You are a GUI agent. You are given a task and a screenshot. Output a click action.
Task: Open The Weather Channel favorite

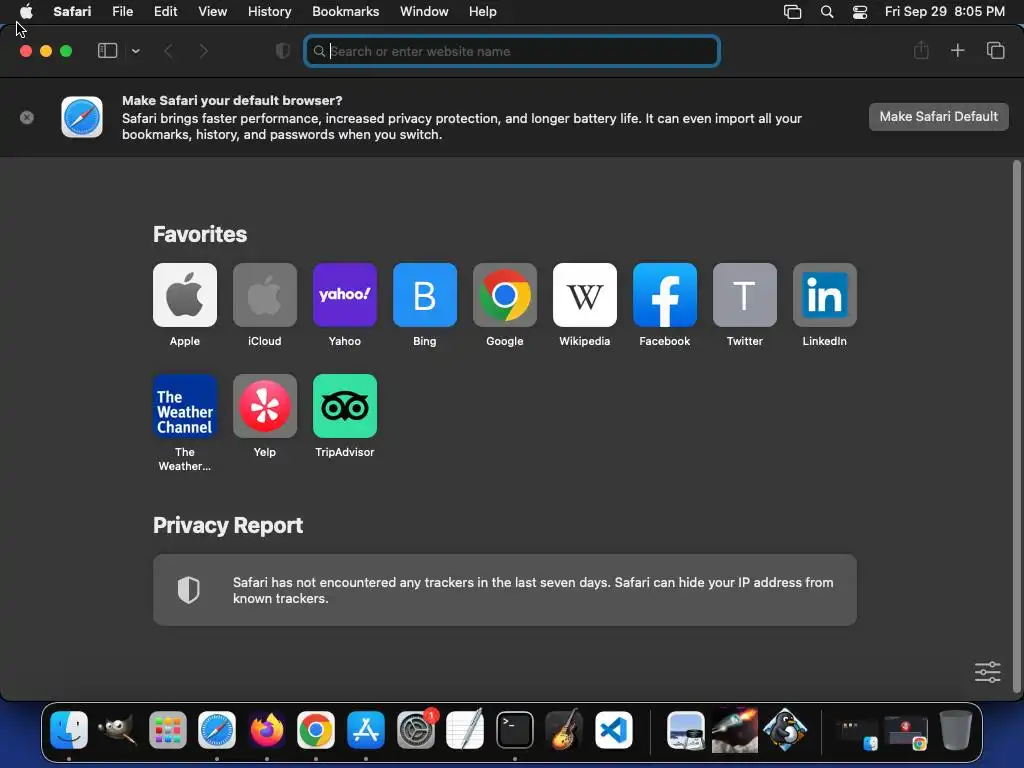[x=185, y=406]
